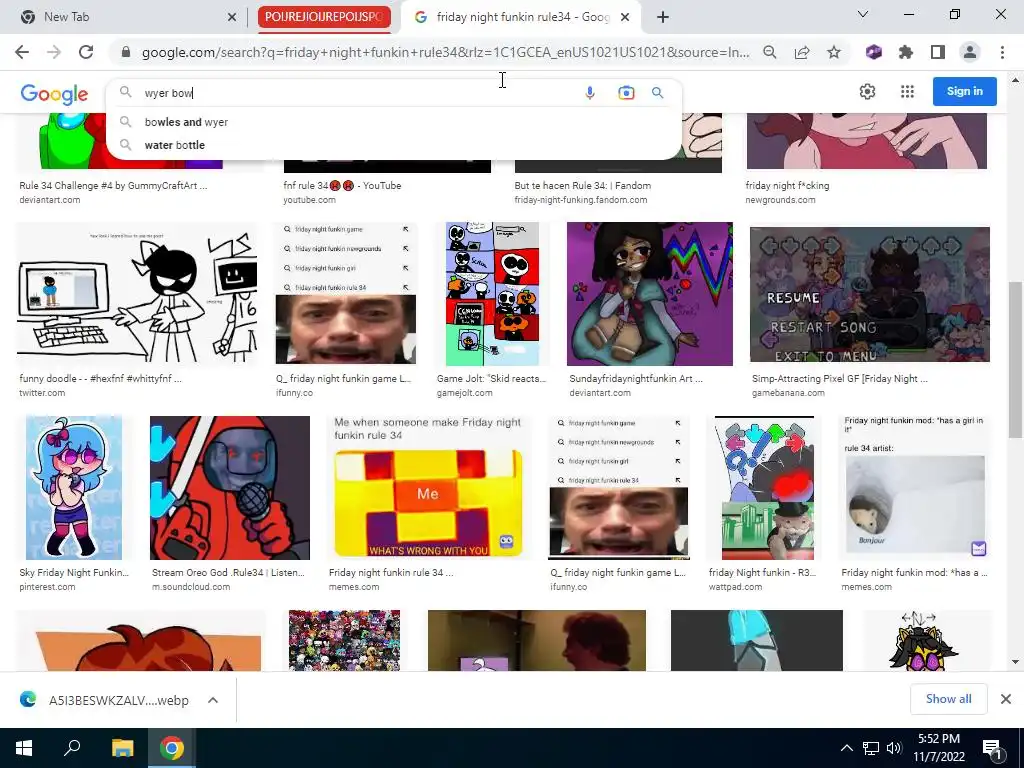Go to Google logo homepage
Viewport: 1024px width, 768px height.
54,94
